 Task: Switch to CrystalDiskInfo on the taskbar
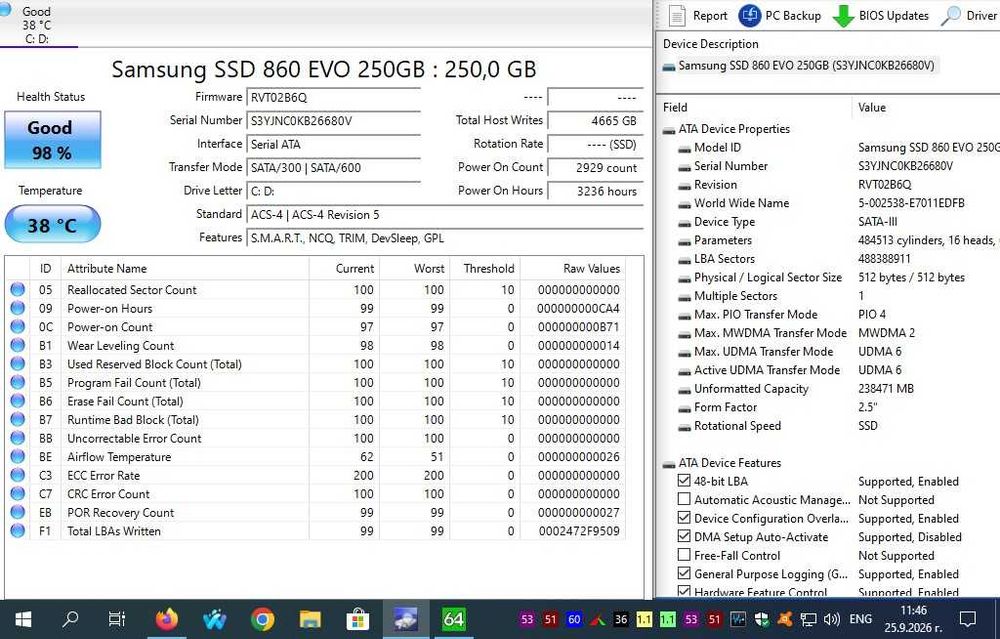(x=406, y=619)
